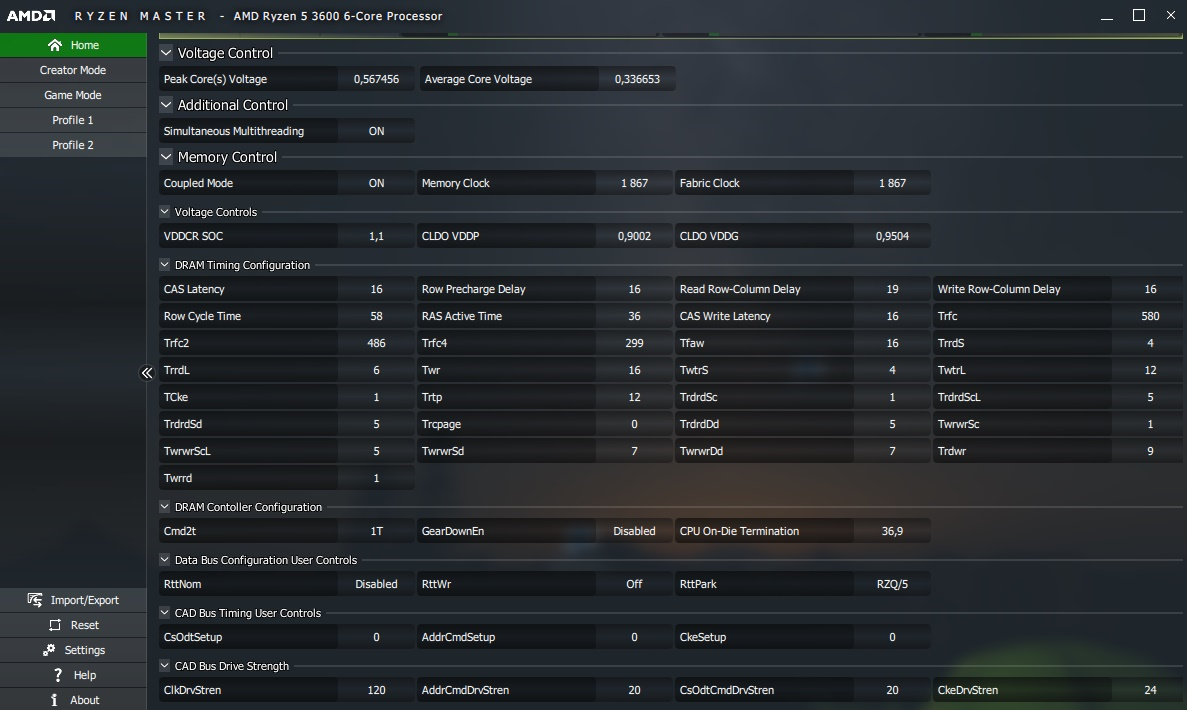Viewport: 1187px width, 710px height.
Task: Collapse the Voltage Controls subsection
Action: coord(164,212)
